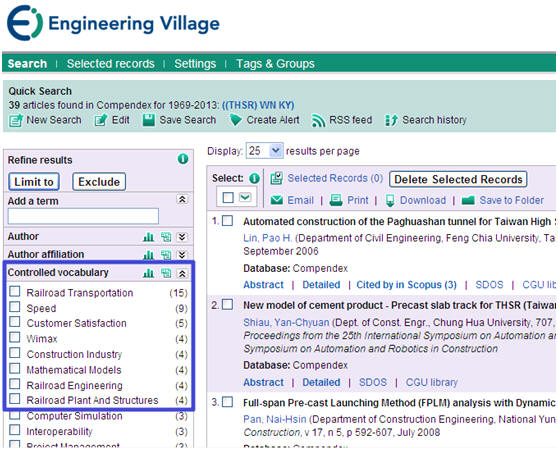Check the Computer Simulation checkbox
The height and width of the screenshot is (451, 558).
point(15,414)
